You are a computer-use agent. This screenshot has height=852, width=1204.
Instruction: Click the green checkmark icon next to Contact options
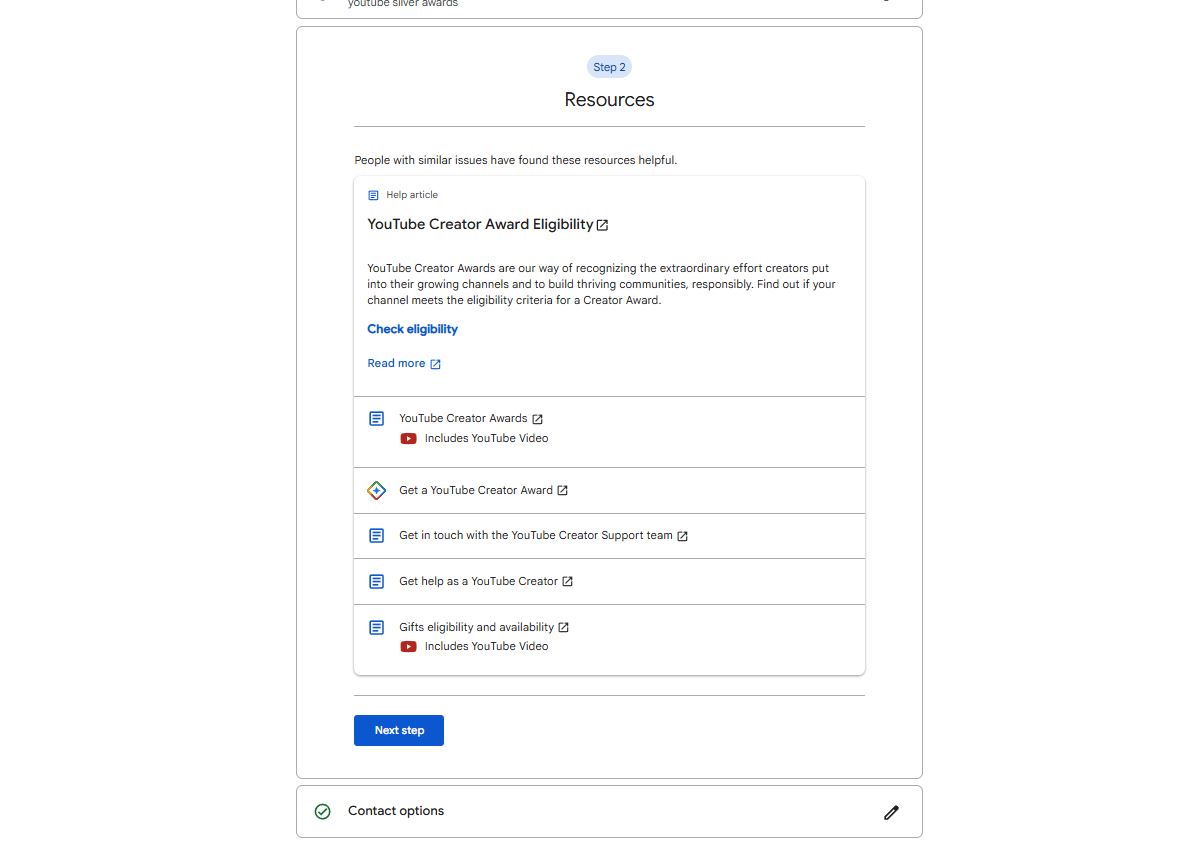click(x=322, y=812)
